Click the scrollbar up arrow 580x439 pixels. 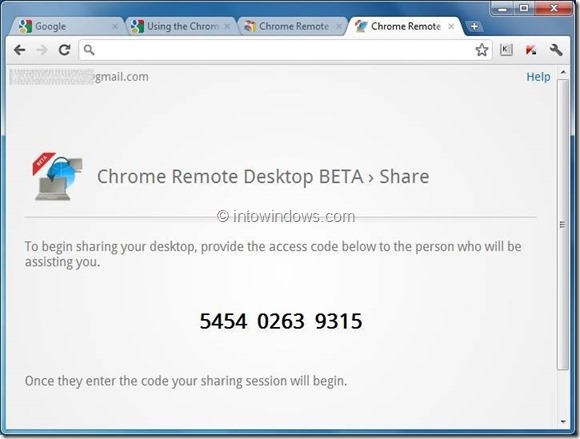pos(563,73)
